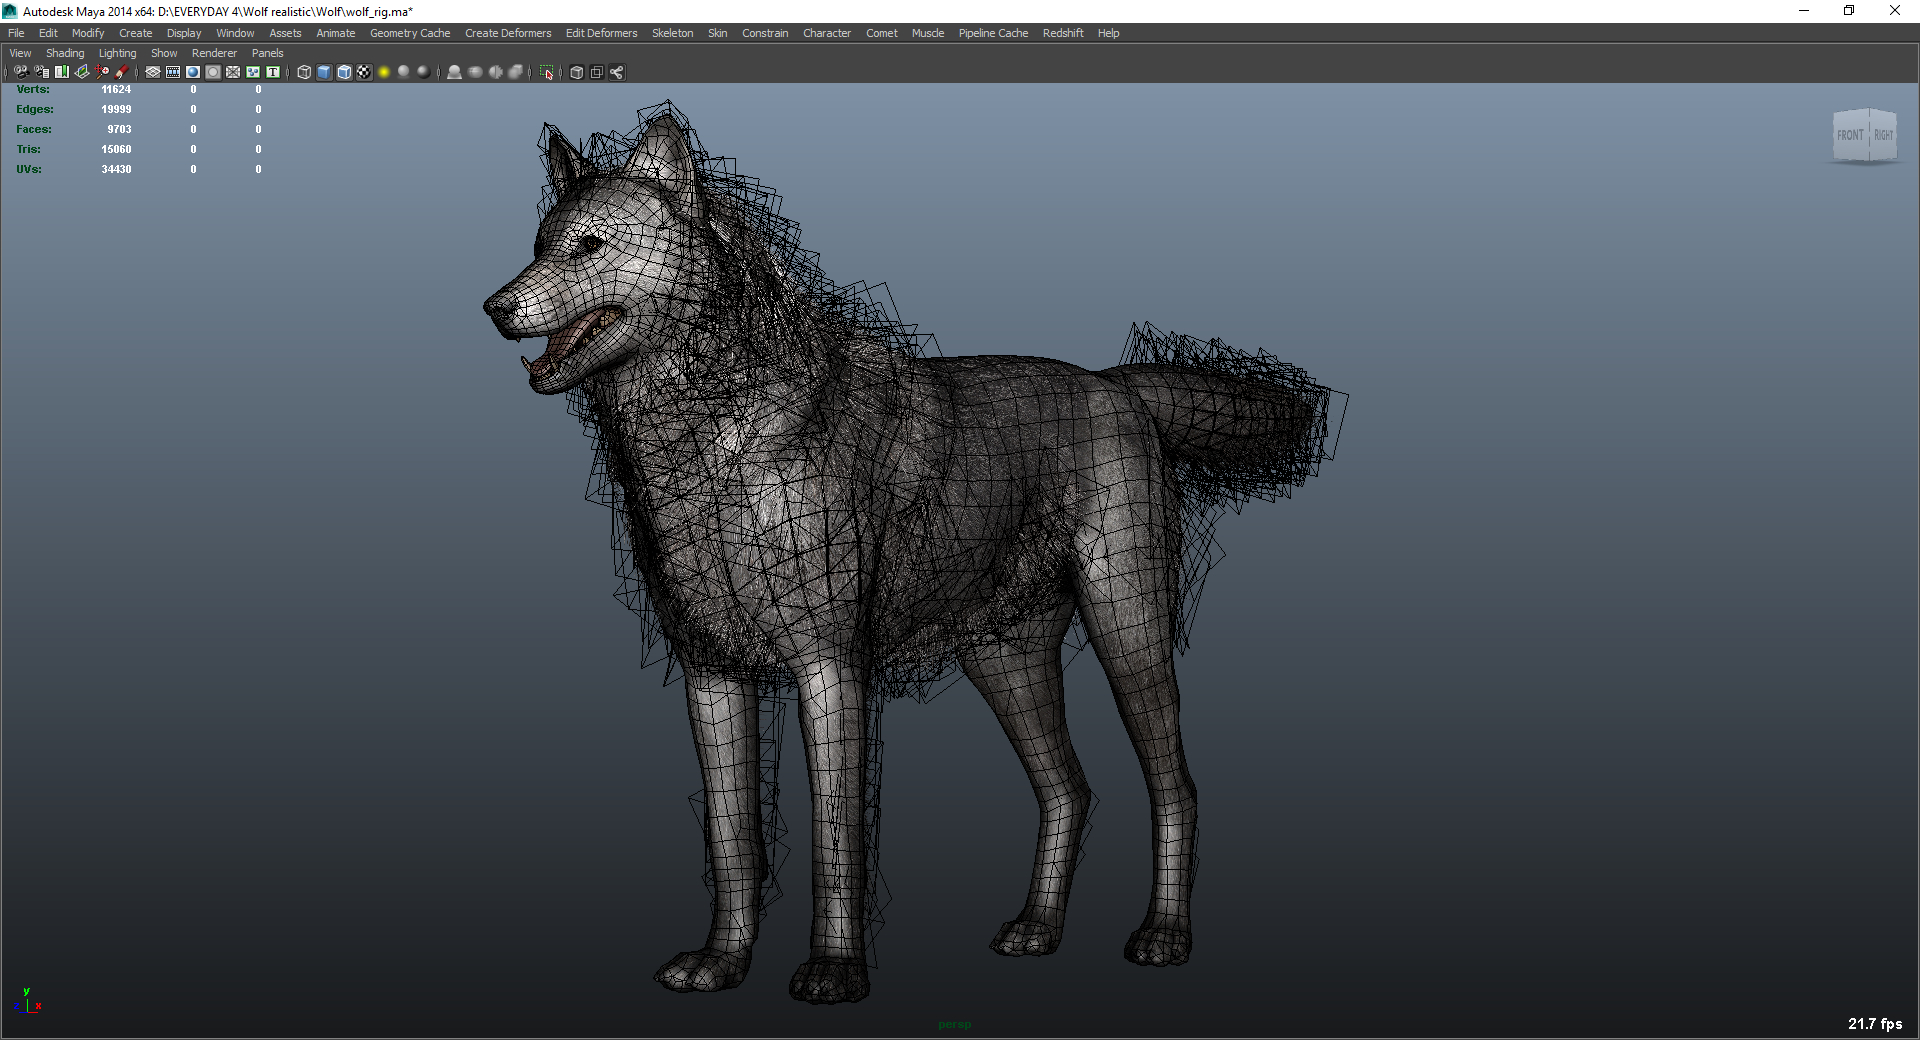1920x1040 pixels.
Task: Open the camera bookmarks icon
Action: click(x=62, y=72)
